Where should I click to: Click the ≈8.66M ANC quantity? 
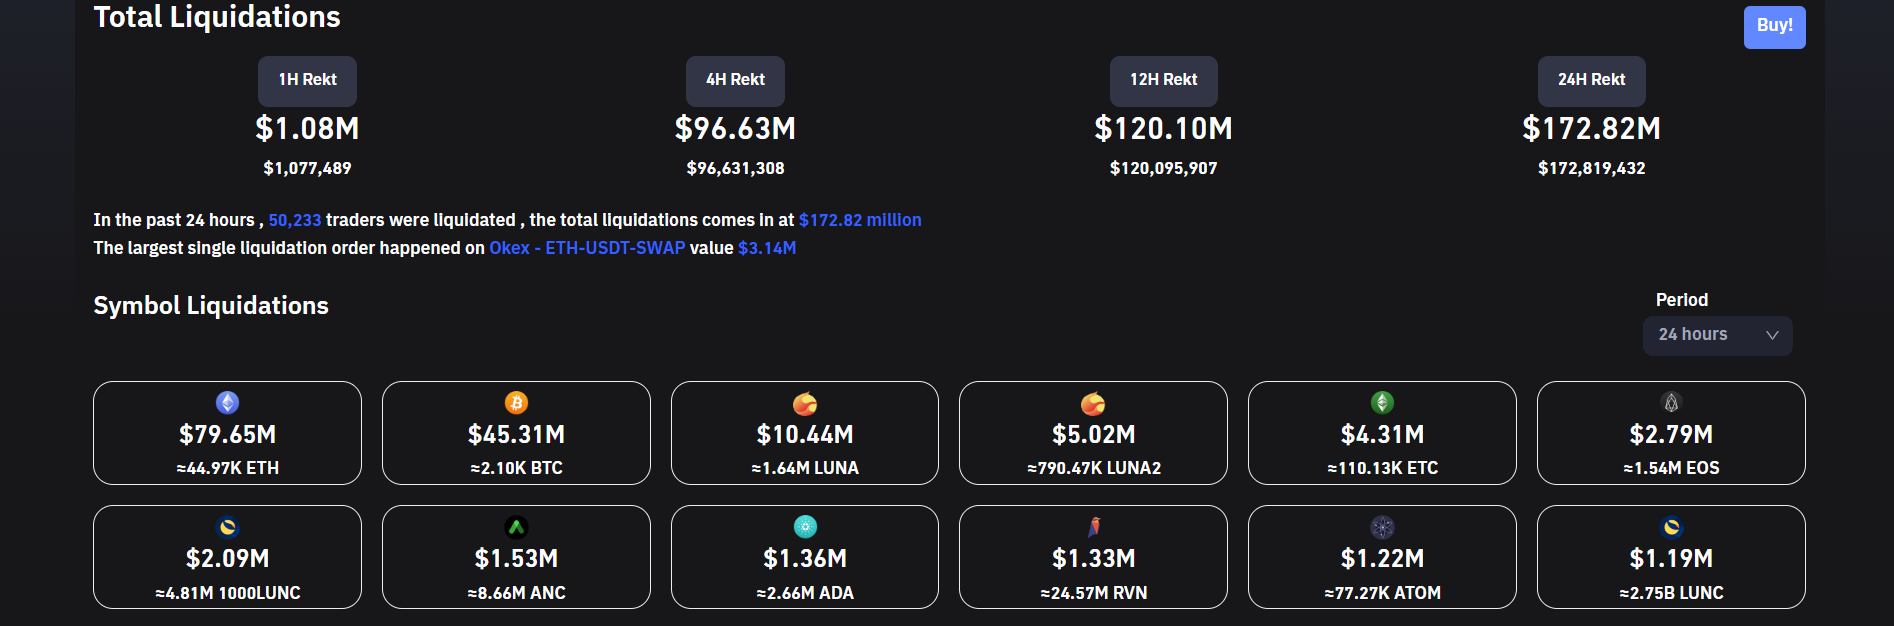pos(516,593)
